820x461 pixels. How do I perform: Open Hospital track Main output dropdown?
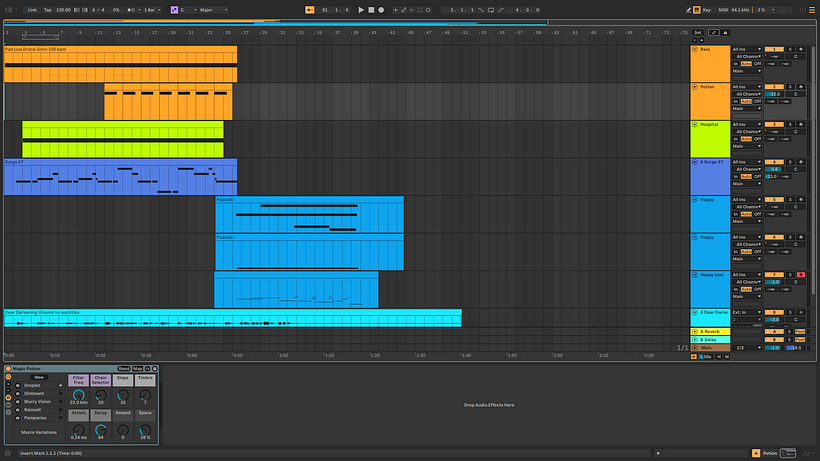747,146
